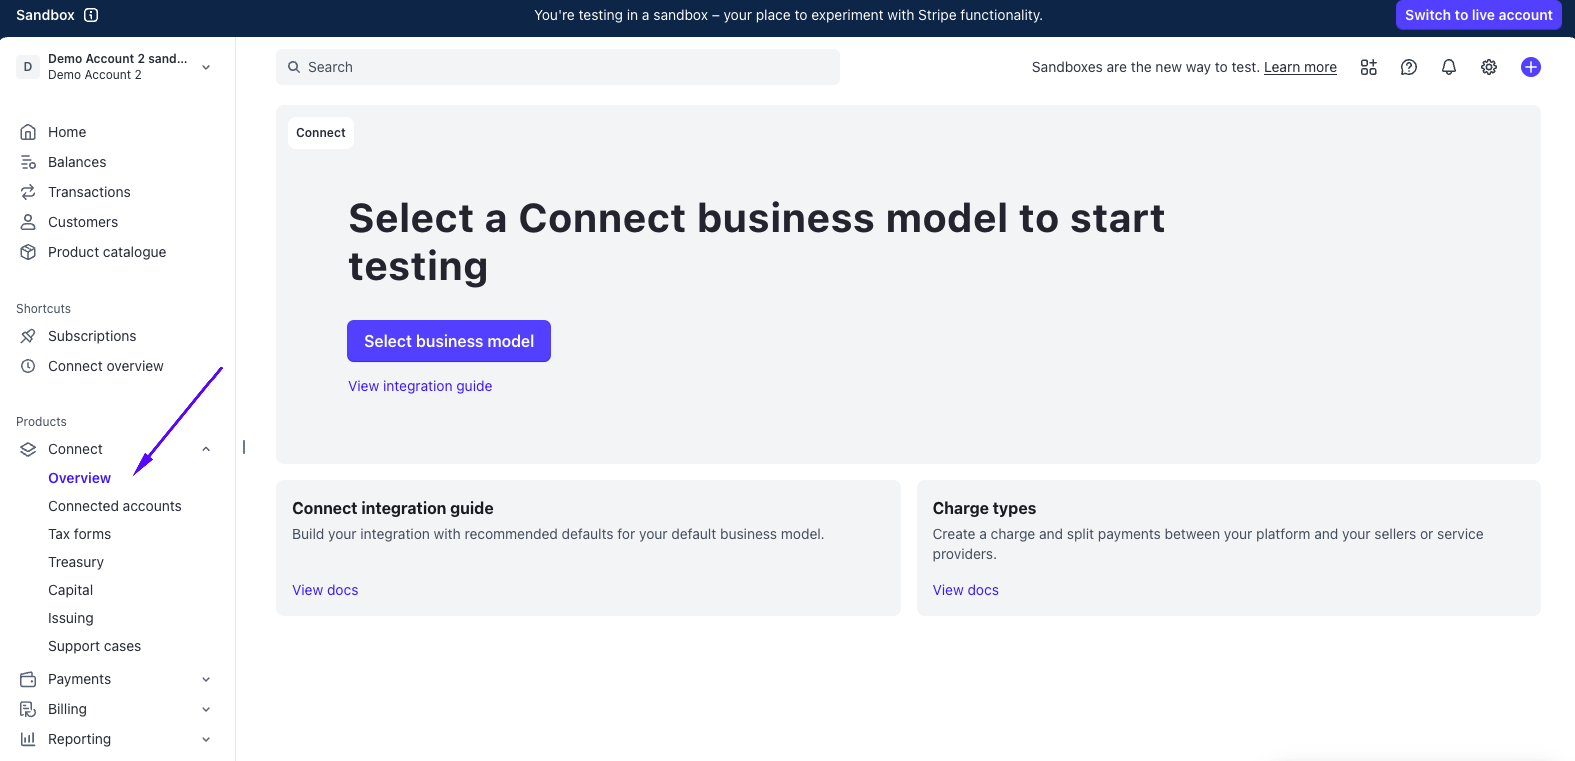1575x761 pixels.
Task: Open Issuing under Connect
Action: coord(71,618)
